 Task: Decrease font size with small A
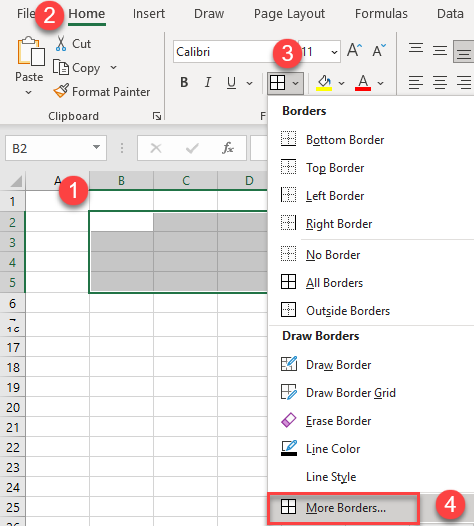(379, 51)
